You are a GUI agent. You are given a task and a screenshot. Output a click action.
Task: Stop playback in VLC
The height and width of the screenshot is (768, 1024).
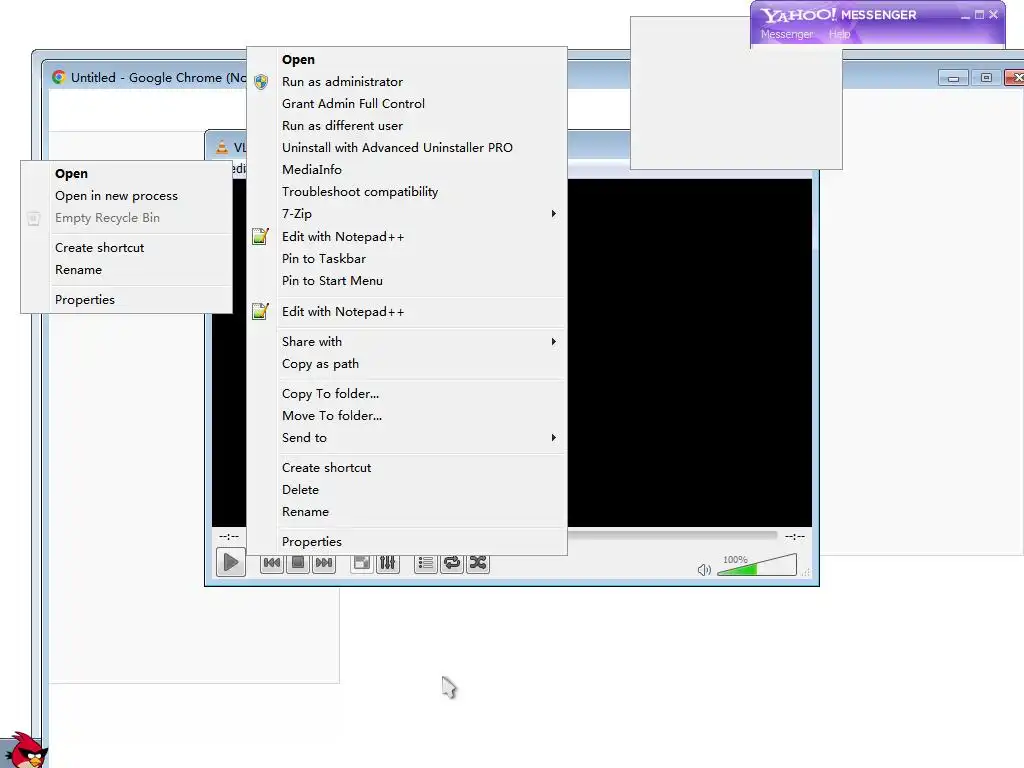click(x=298, y=562)
